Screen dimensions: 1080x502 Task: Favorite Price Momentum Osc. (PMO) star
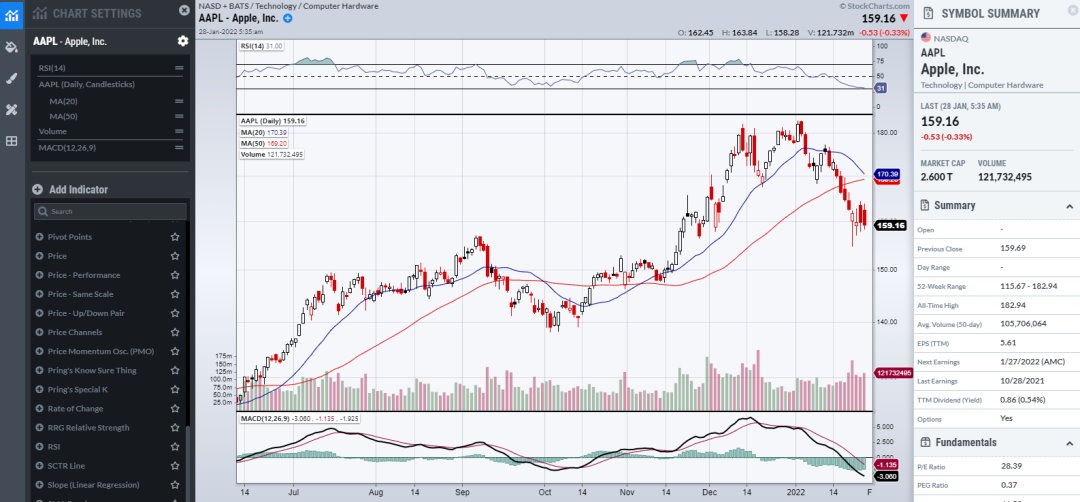click(175, 351)
